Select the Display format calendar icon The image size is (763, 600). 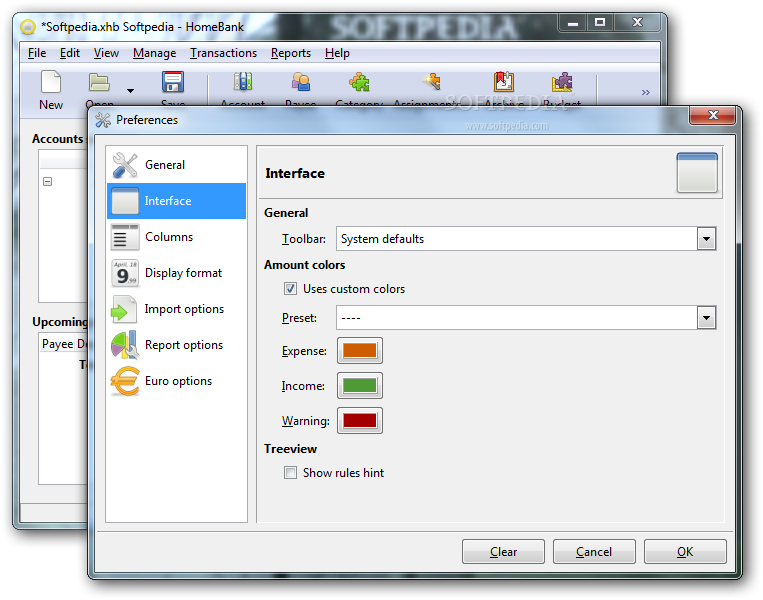click(x=125, y=273)
